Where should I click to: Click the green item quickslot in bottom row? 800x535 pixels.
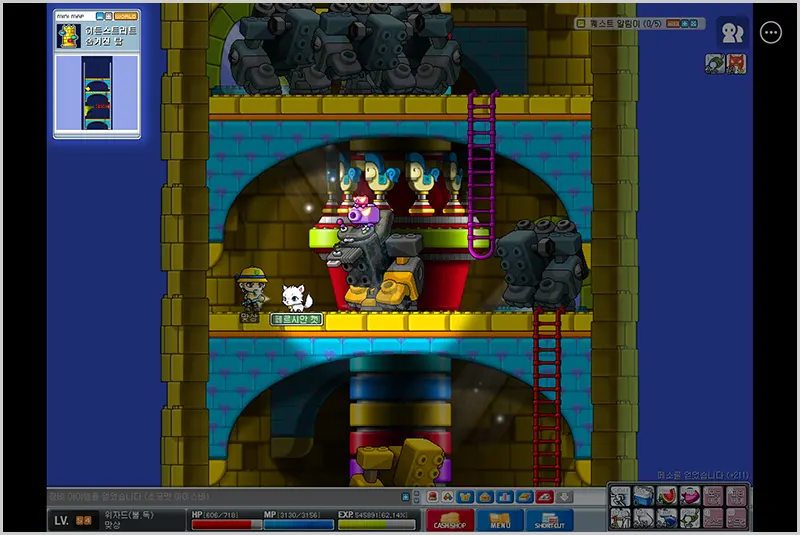click(690, 518)
